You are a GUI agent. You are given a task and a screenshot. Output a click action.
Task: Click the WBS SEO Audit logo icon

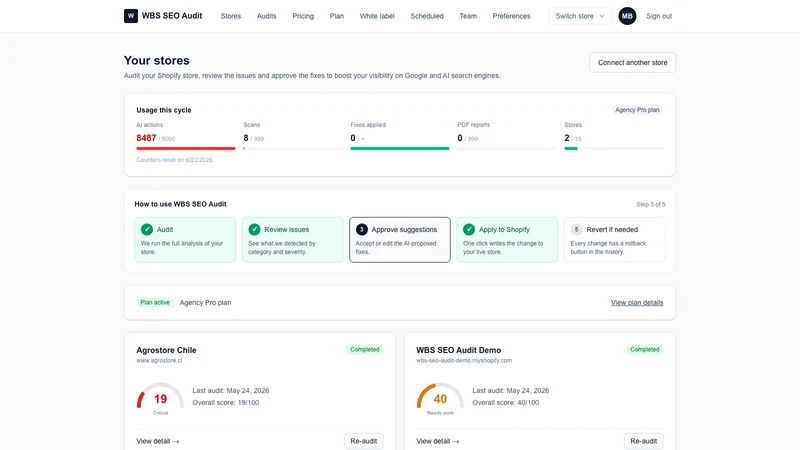coord(131,16)
